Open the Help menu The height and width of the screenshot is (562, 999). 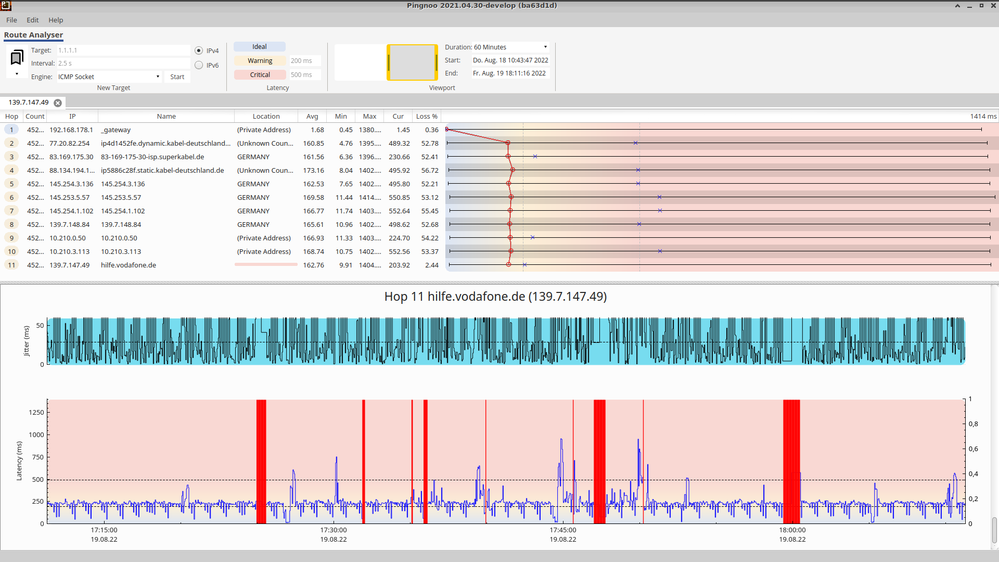pyautogui.click(x=56, y=20)
